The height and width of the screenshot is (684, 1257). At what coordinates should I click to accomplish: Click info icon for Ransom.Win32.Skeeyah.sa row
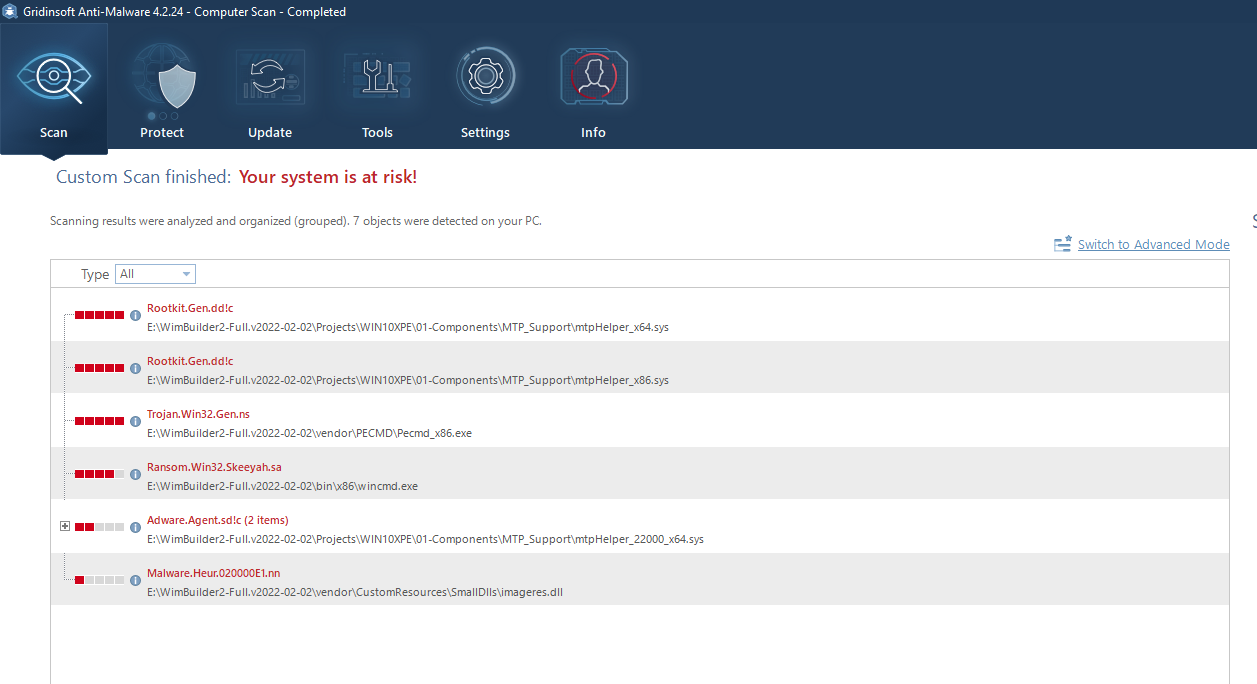tap(136, 474)
